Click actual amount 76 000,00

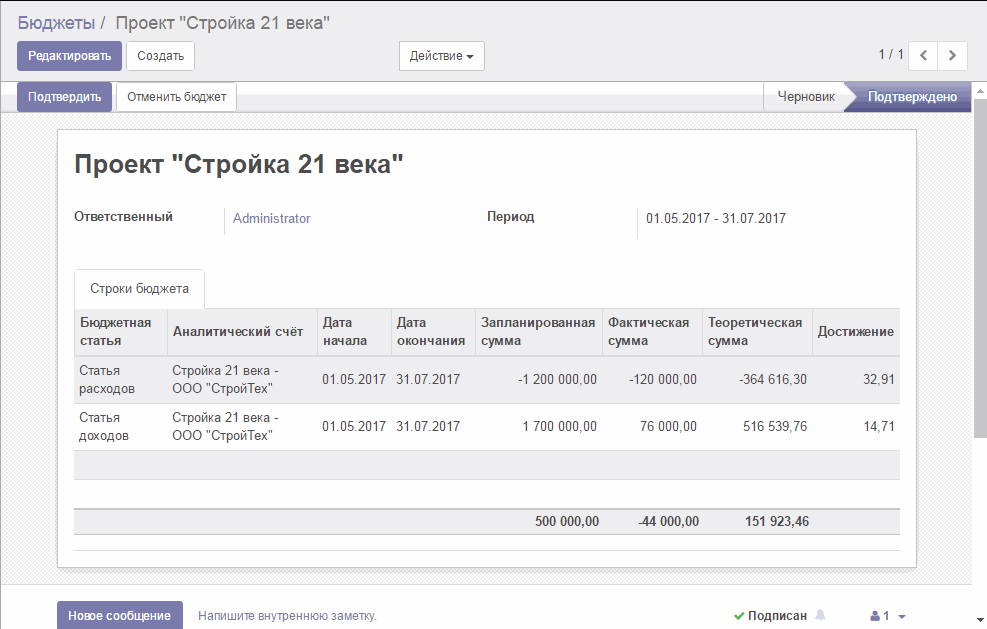668,426
